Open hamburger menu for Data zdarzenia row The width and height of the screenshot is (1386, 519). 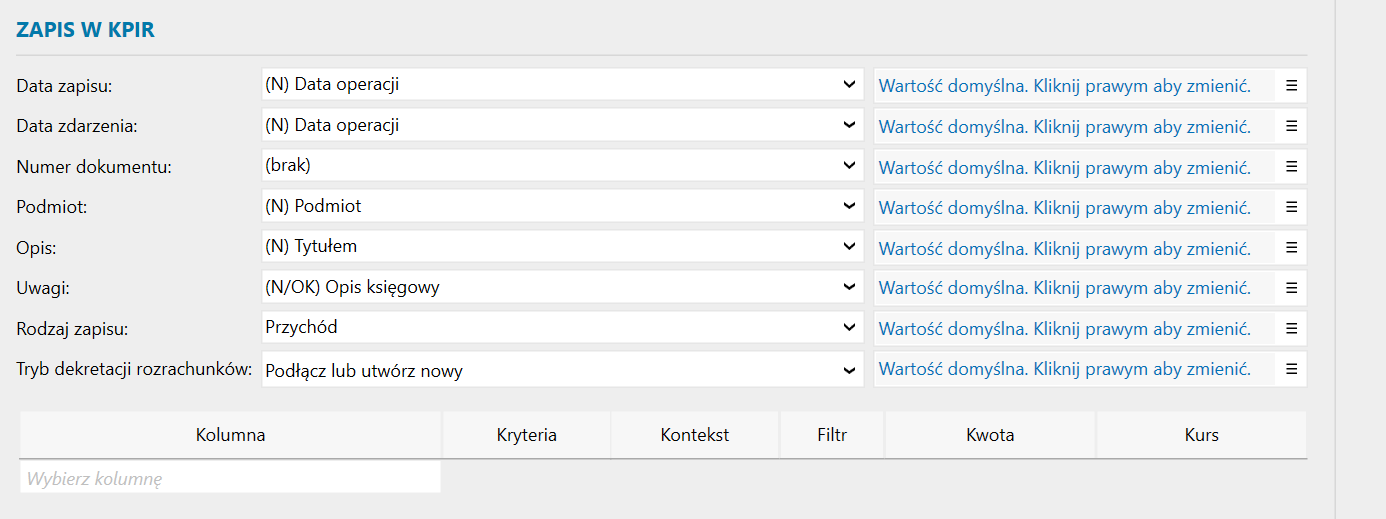(x=1291, y=126)
